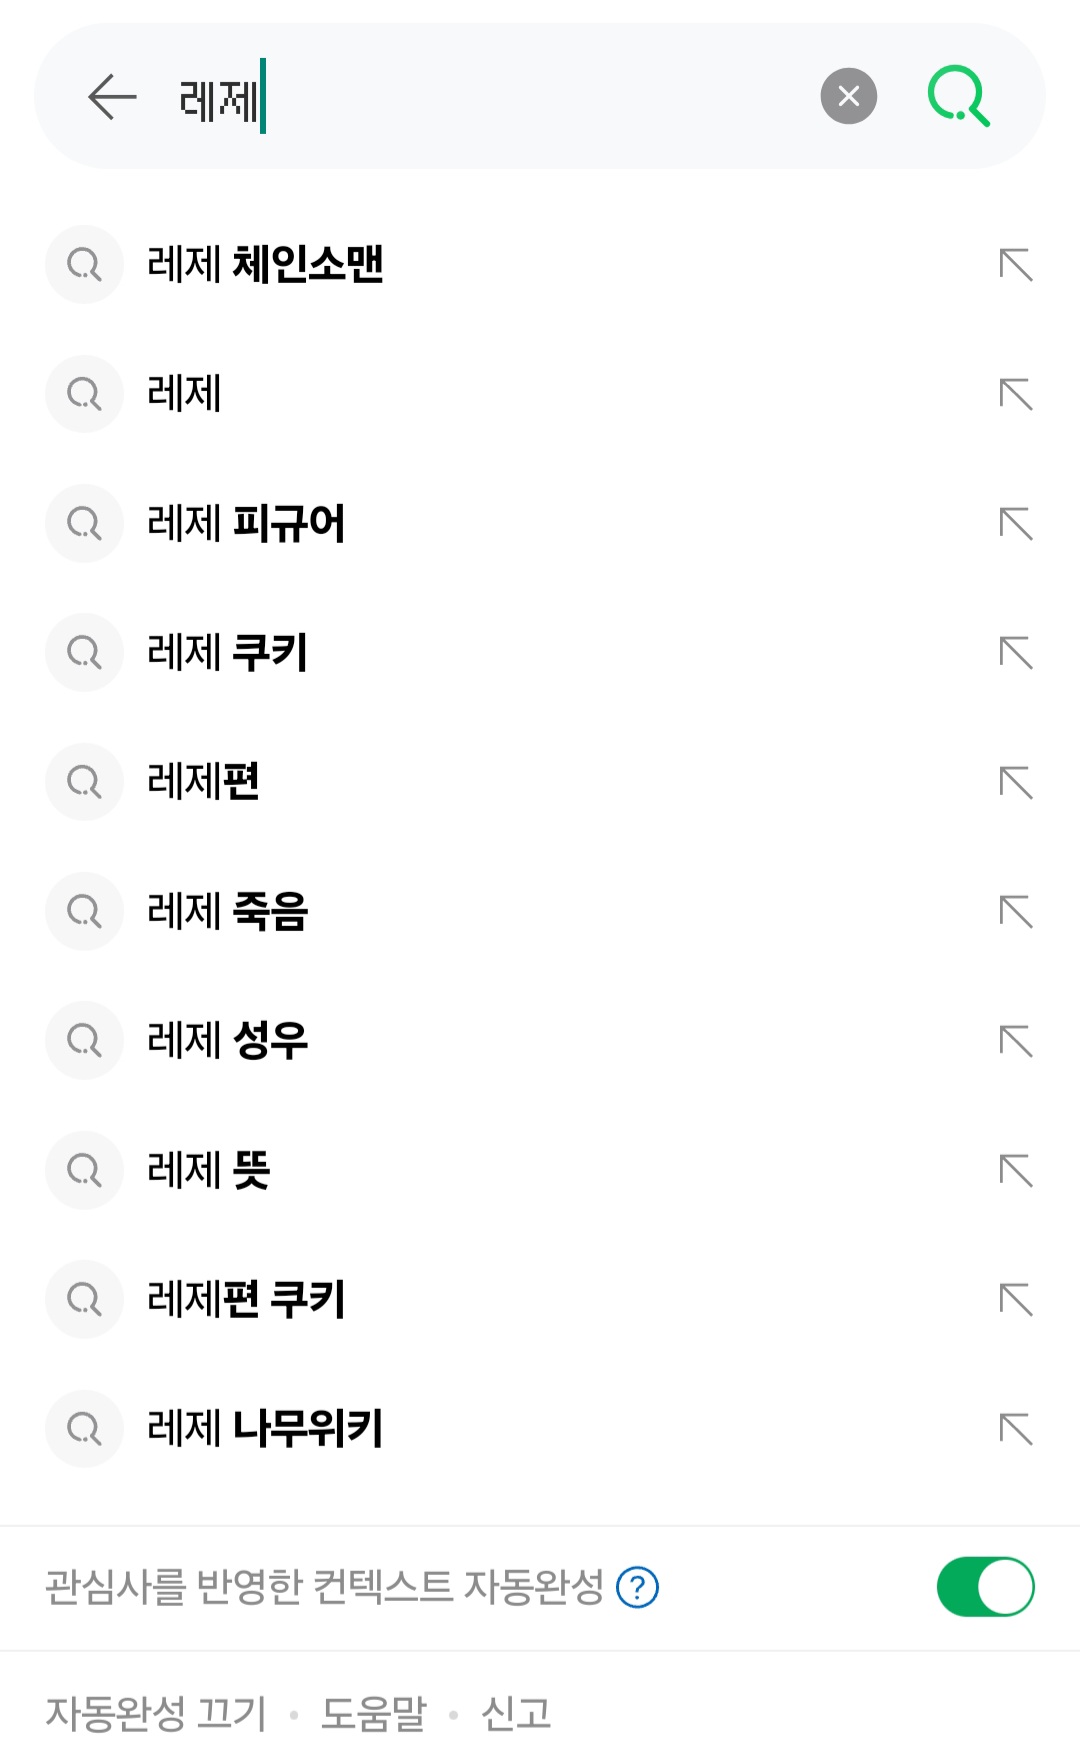Viewport: 1080px width, 1761px height.
Task: Tap '자동완성 끄기' link
Action: click(156, 1713)
